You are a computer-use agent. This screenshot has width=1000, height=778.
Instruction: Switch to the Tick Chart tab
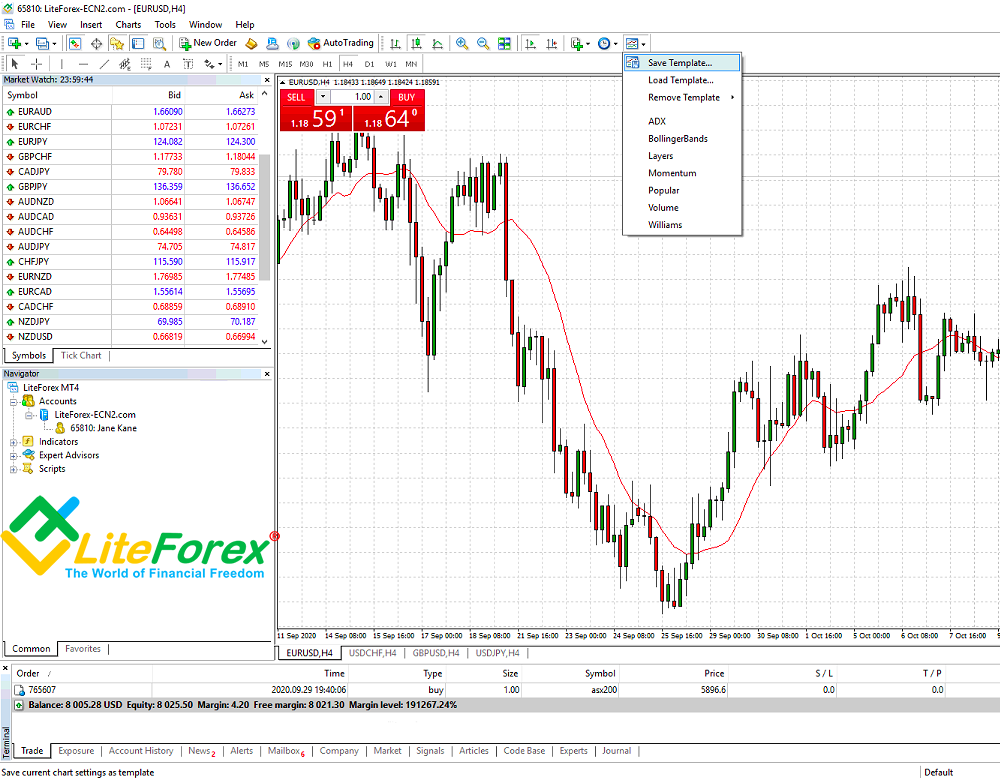(x=81, y=356)
